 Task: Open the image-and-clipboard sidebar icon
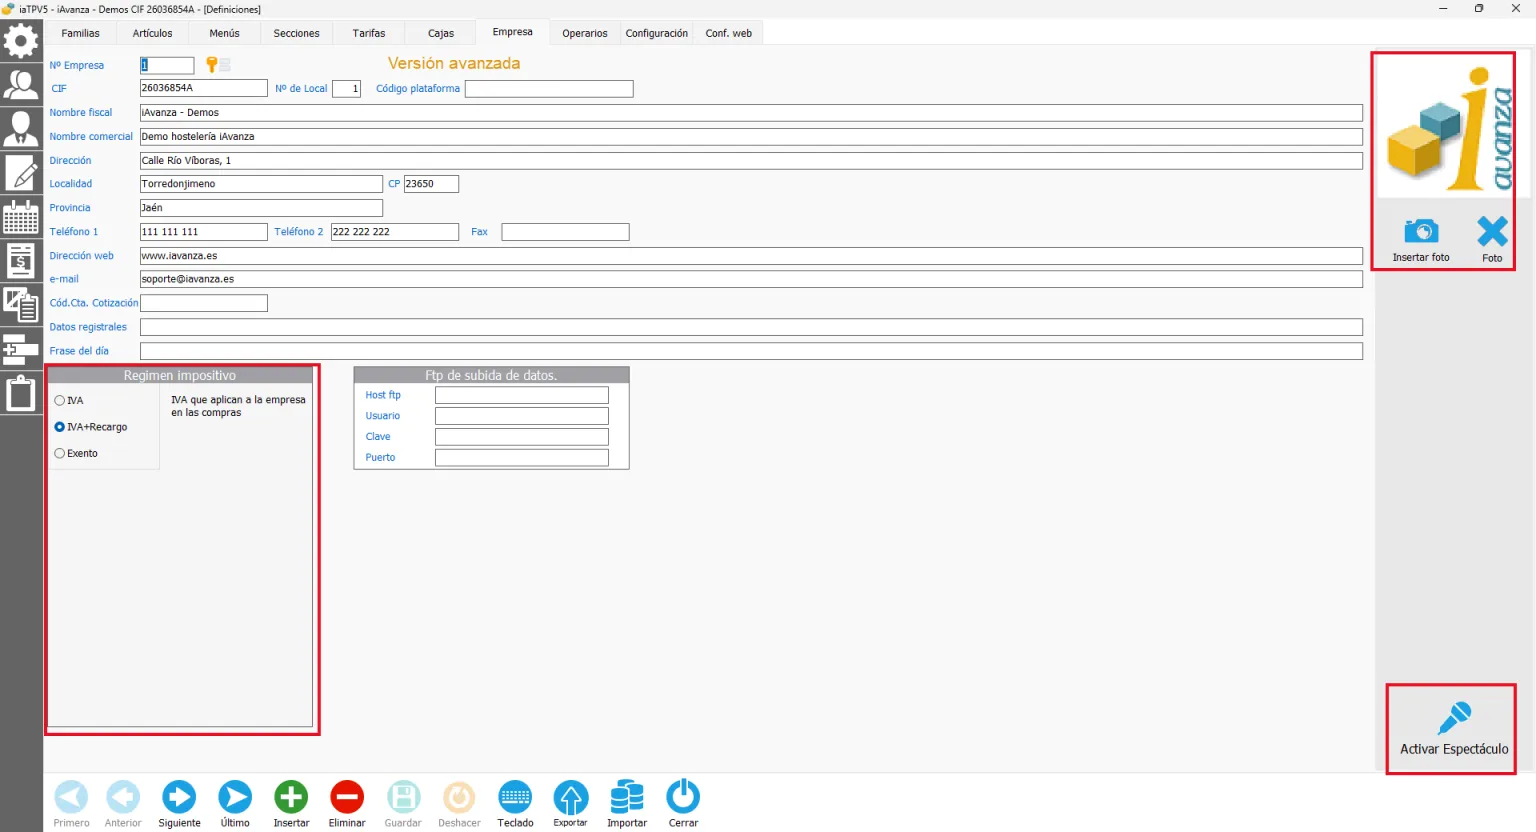21,304
